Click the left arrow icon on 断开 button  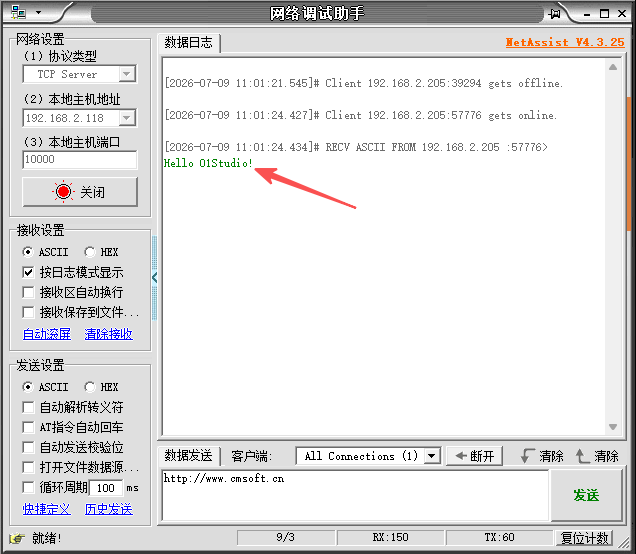[x=461, y=456]
